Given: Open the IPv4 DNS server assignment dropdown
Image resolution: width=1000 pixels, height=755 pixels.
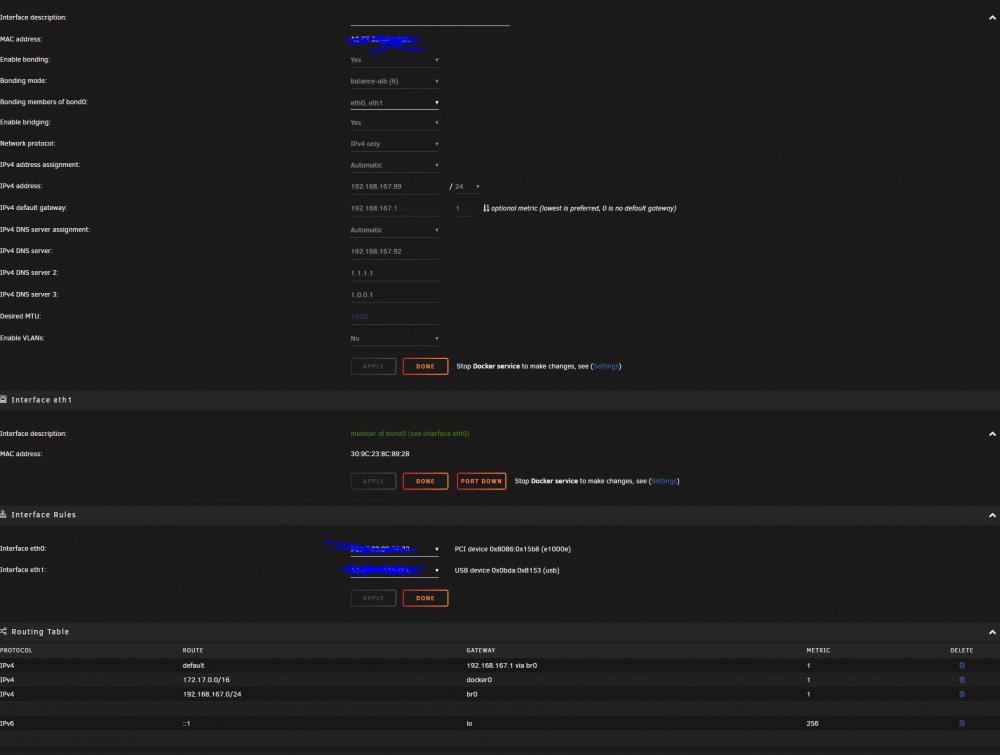Looking at the screenshot, I should click(x=394, y=230).
